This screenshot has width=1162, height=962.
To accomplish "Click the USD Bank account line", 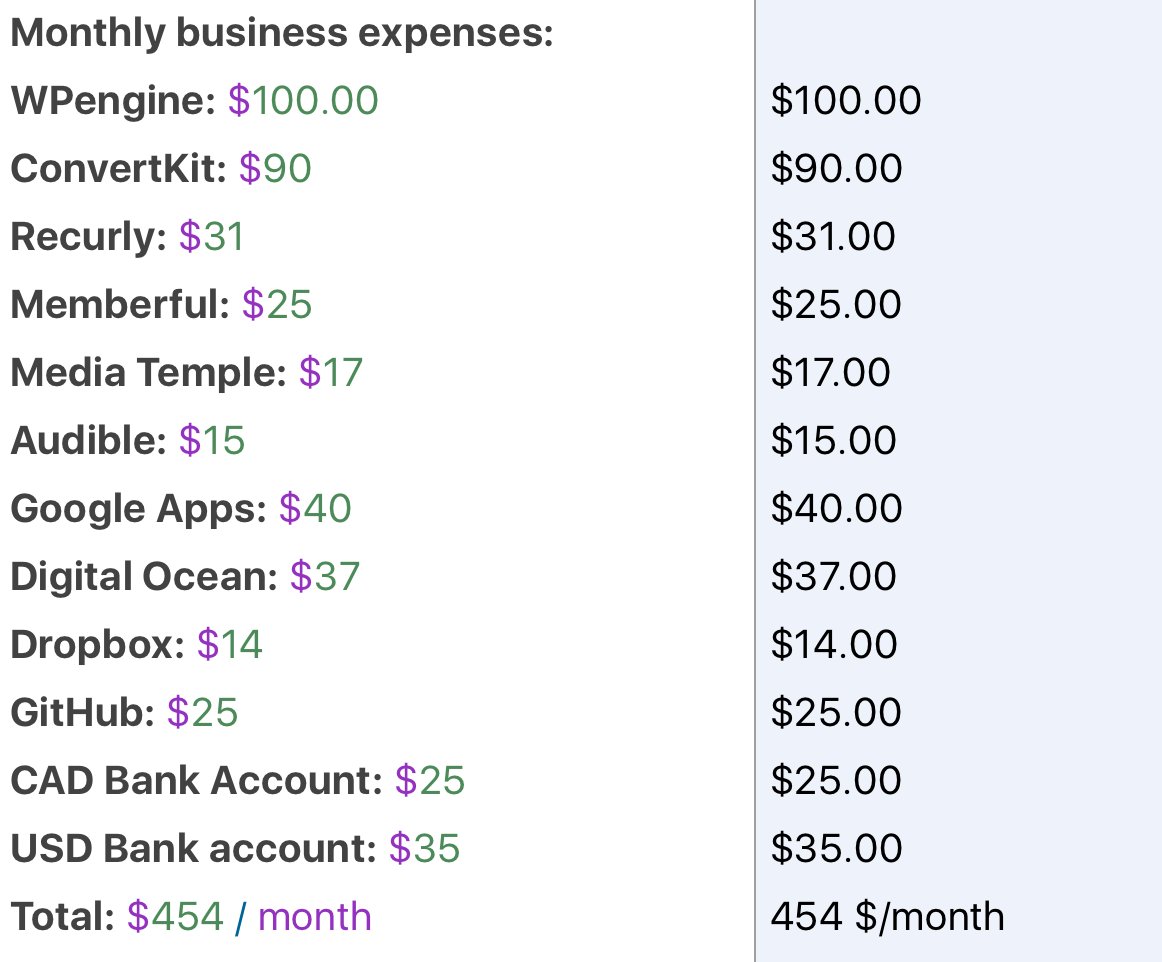I will 235,849.
